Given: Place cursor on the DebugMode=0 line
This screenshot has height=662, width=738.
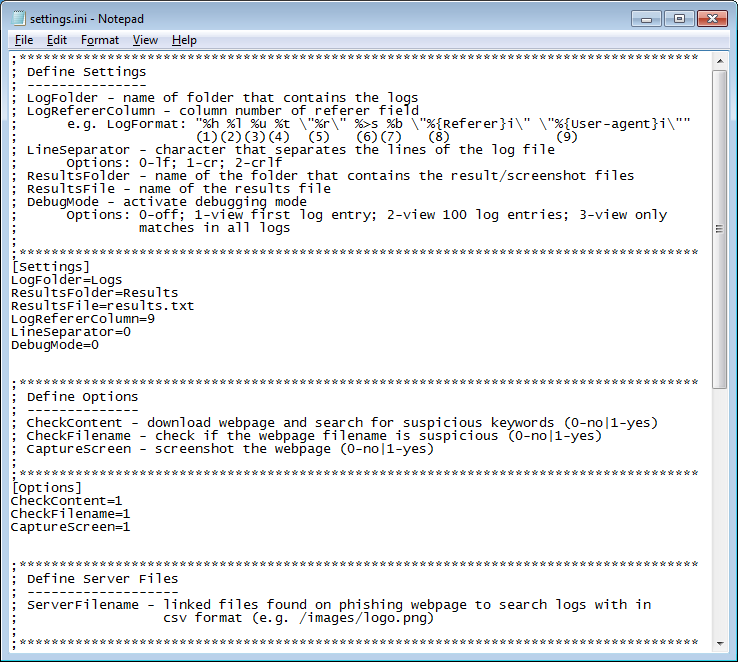Looking at the screenshot, I should [x=54, y=345].
